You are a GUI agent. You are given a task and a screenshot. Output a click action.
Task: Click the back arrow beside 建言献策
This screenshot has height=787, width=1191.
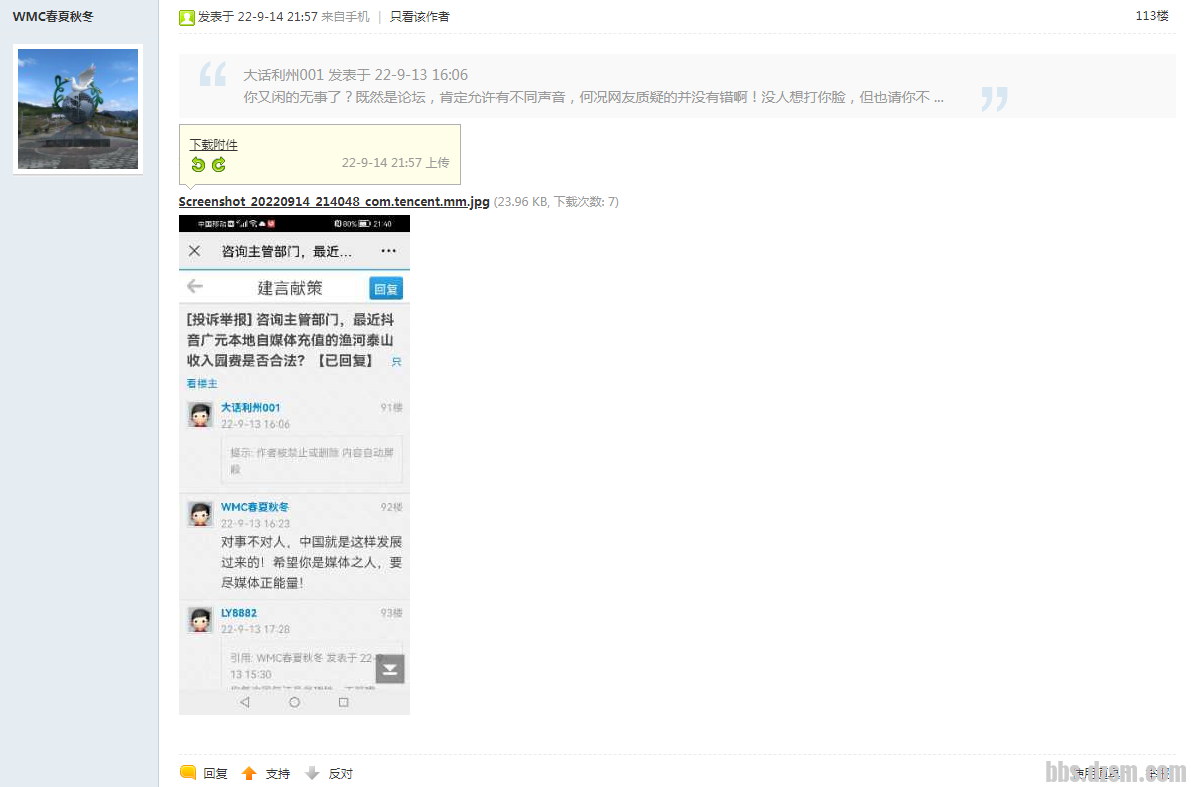[x=195, y=287]
